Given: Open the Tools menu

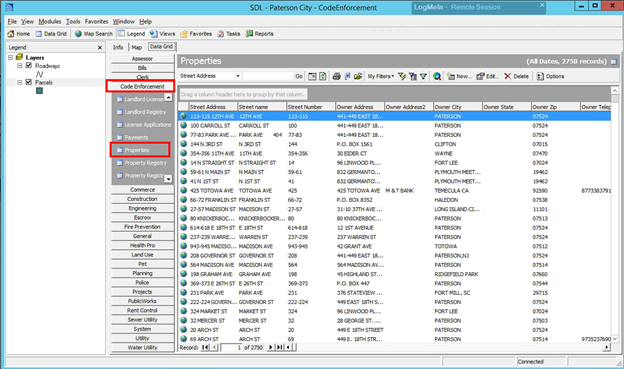Looking at the screenshot, I should [73, 21].
